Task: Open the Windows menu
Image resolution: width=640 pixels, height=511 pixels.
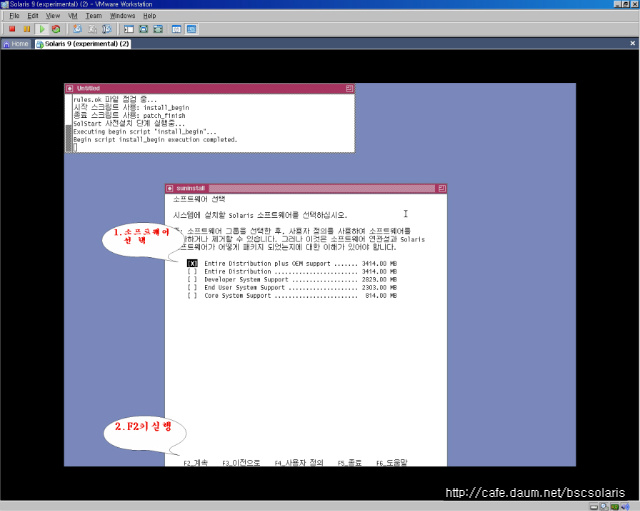Action: [122, 16]
